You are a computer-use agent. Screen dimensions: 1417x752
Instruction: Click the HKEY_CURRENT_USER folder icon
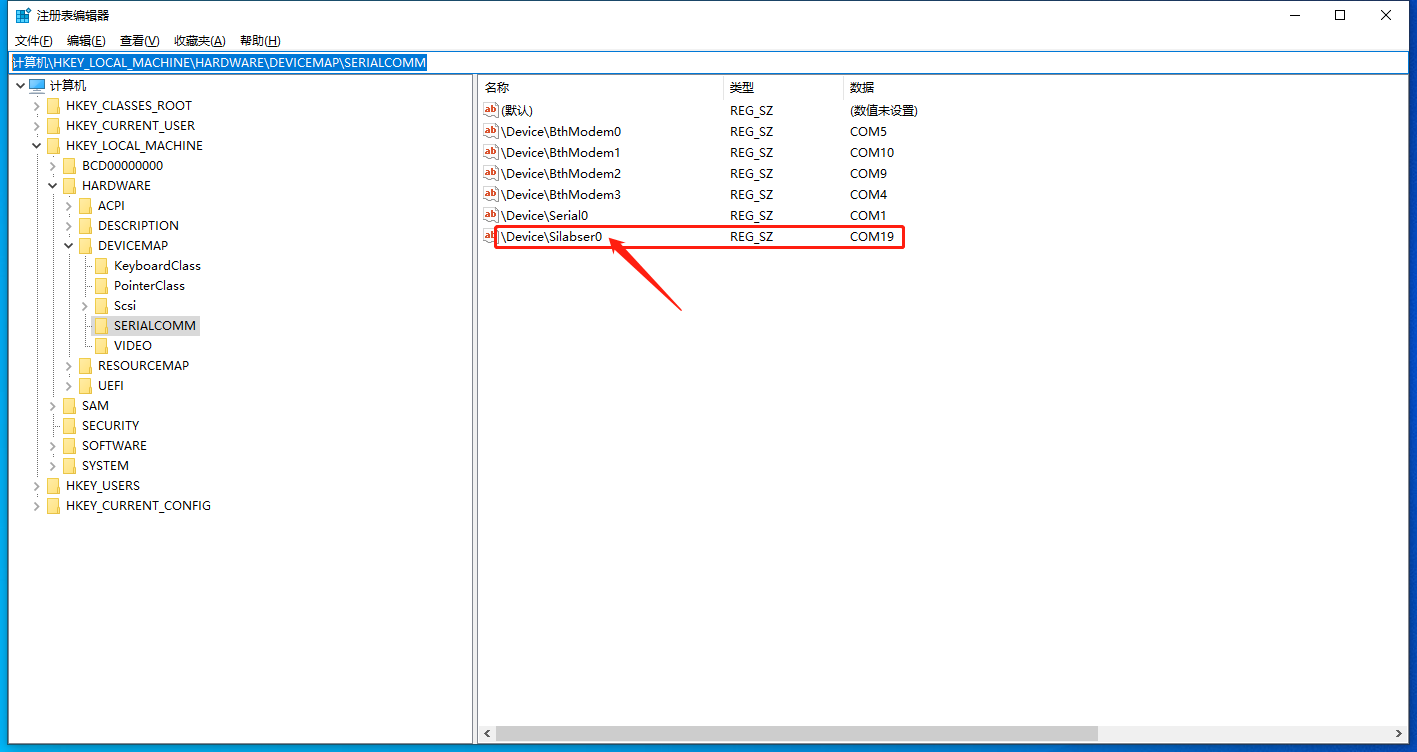coord(53,126)
